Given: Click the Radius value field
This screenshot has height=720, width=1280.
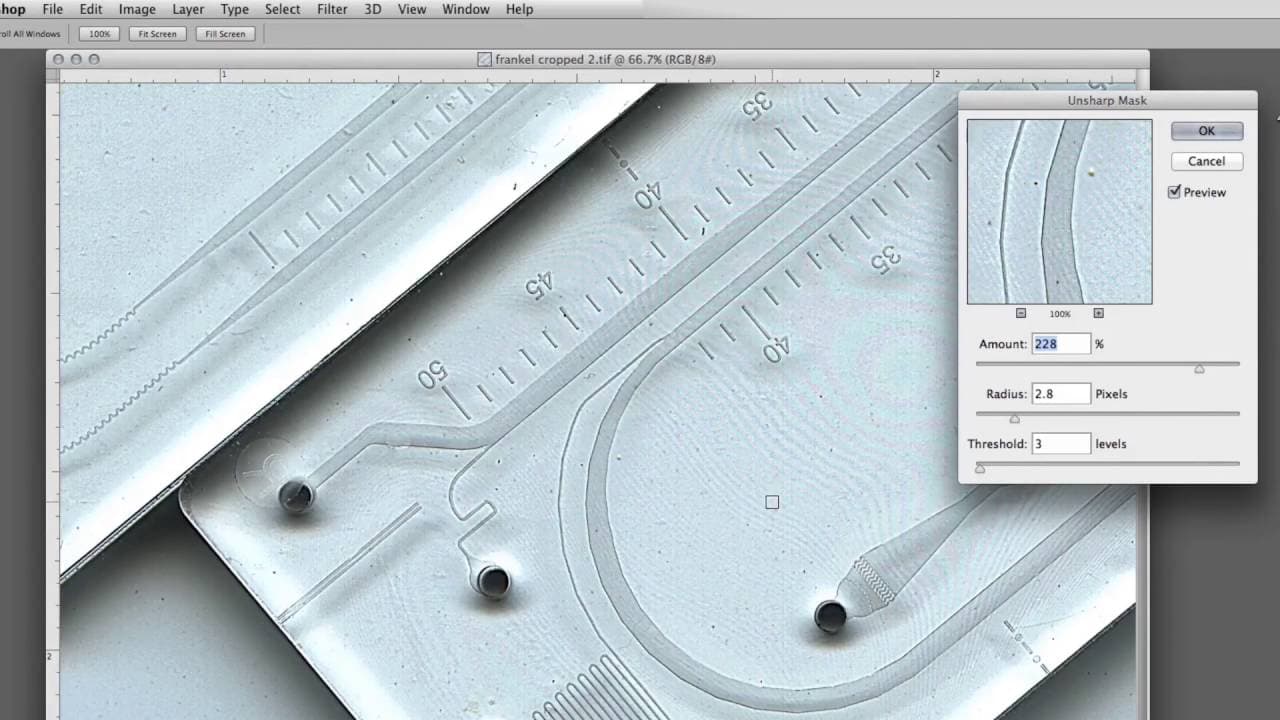Looking at the screenshot, I should point(1061,394).
